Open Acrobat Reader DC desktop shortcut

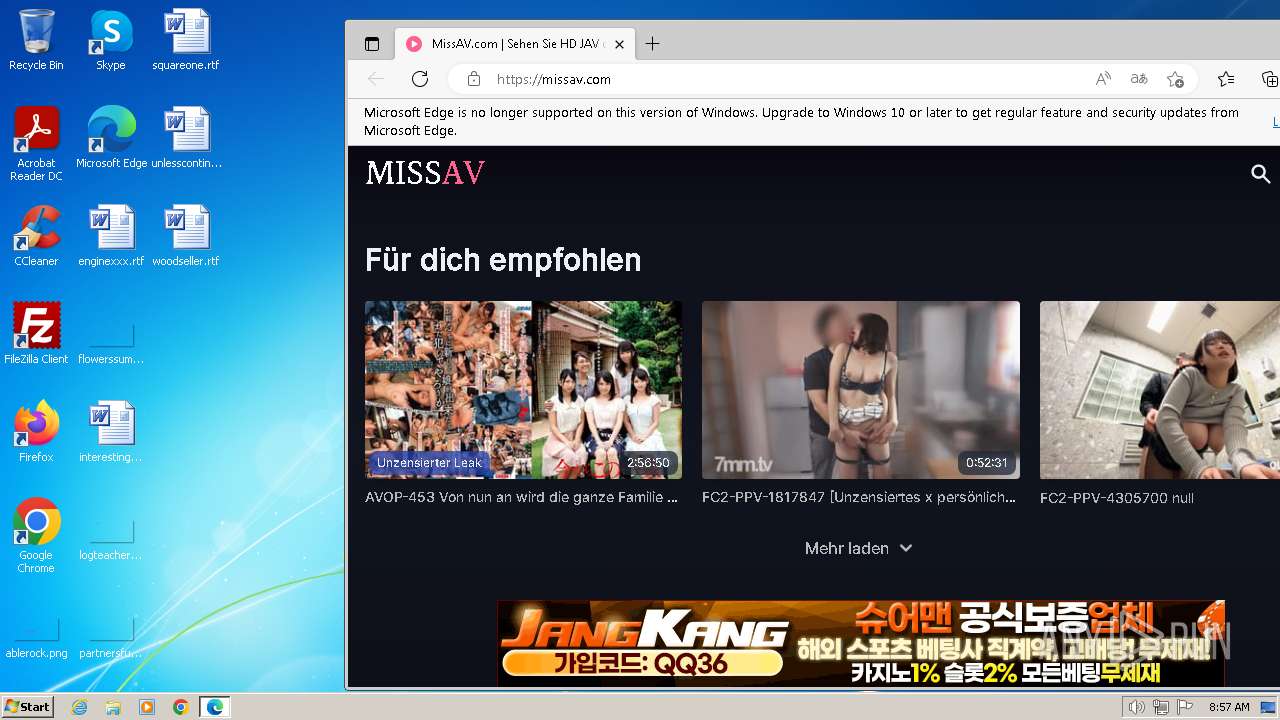[x=36, y=145]
